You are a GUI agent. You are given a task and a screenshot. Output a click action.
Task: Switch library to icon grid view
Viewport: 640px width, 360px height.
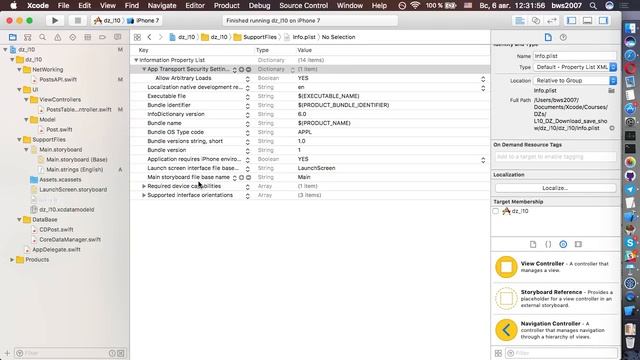tap(498, 353)
